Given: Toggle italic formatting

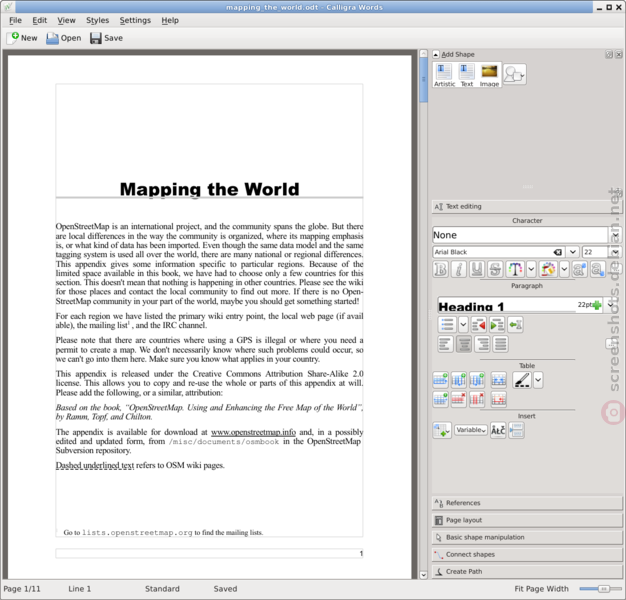Looking at the screenshot, I should pos(459,269).
